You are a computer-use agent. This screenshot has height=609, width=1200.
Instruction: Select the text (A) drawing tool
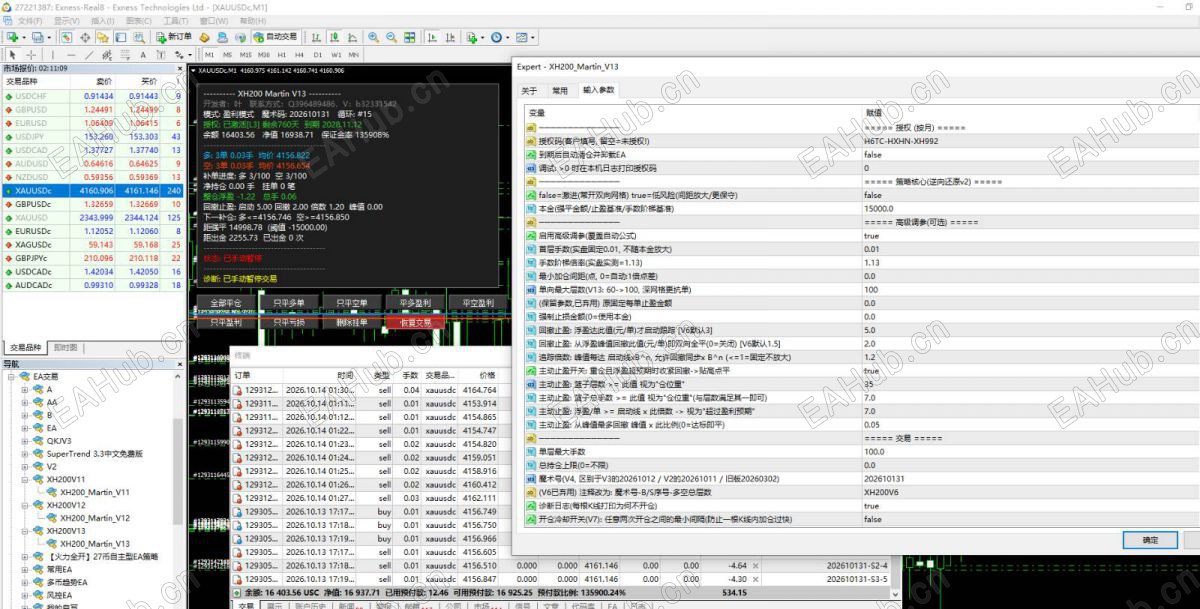tap(143, 54)
